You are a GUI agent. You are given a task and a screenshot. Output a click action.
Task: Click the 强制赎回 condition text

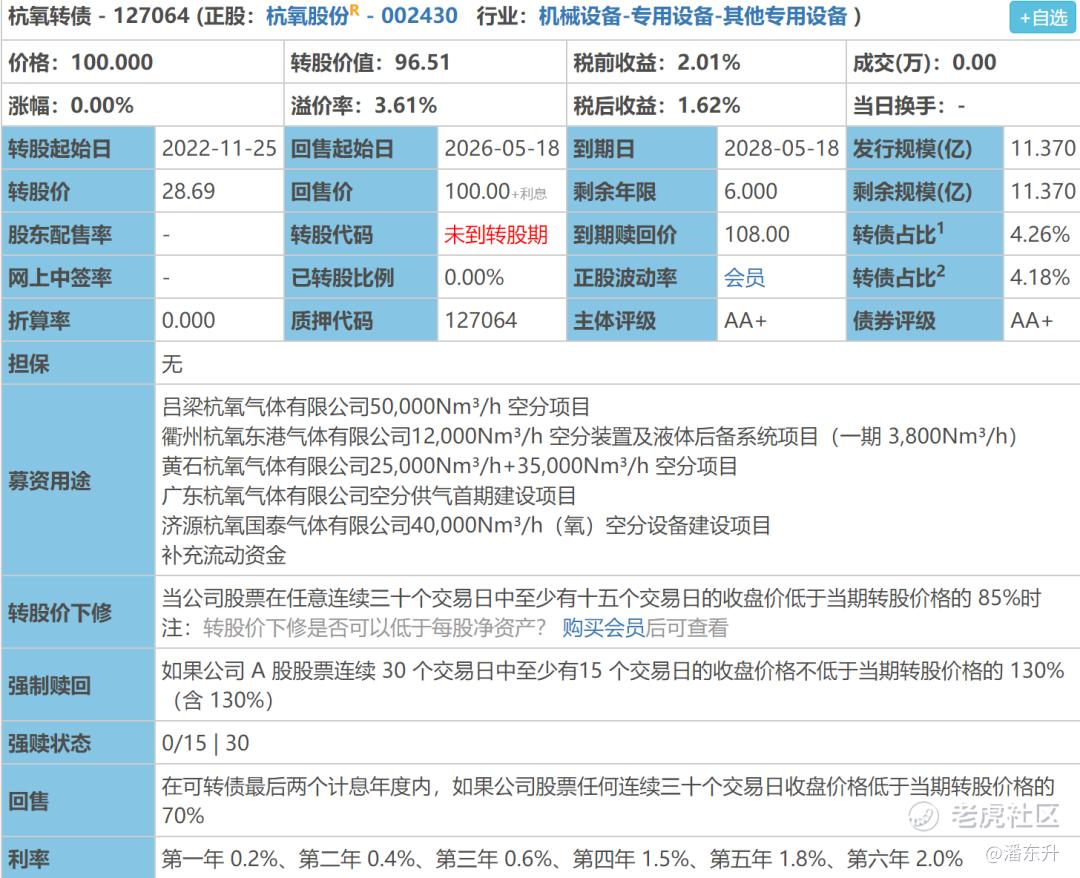[x=613, y=685]
